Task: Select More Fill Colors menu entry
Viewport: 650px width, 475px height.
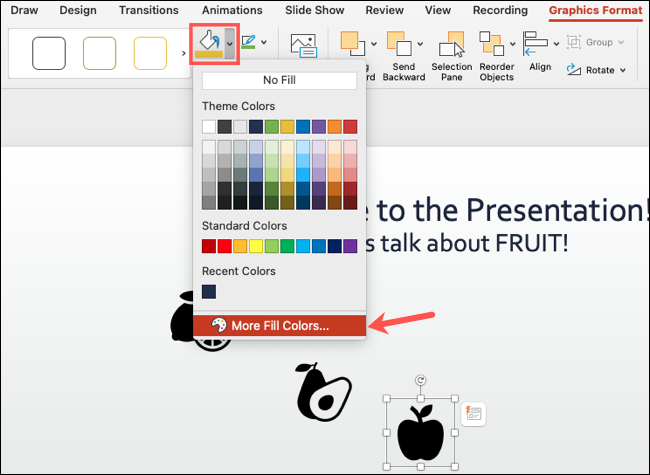Action: coord(279,325)
